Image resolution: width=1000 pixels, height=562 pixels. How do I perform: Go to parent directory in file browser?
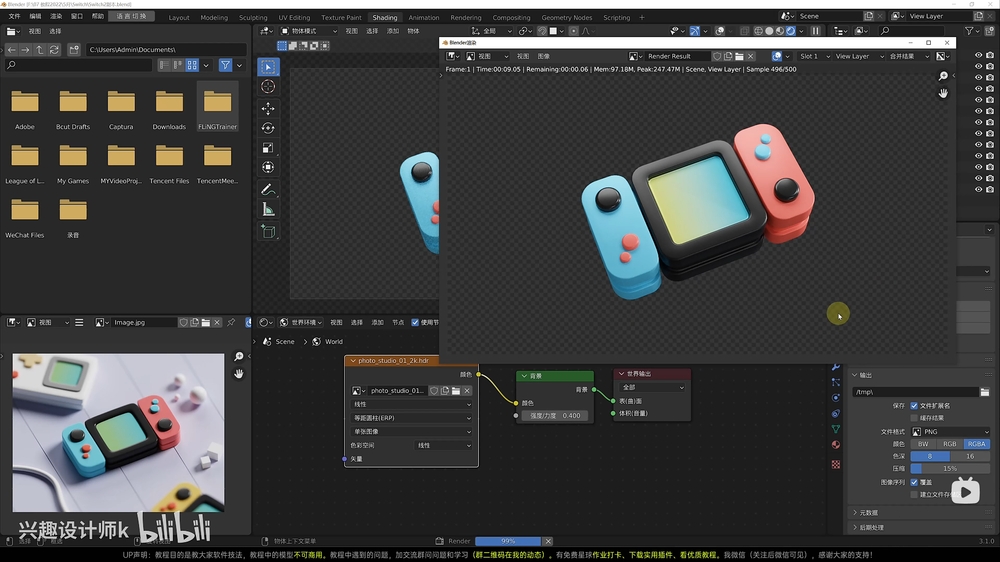pyautogui.click(x=40, y=49)
